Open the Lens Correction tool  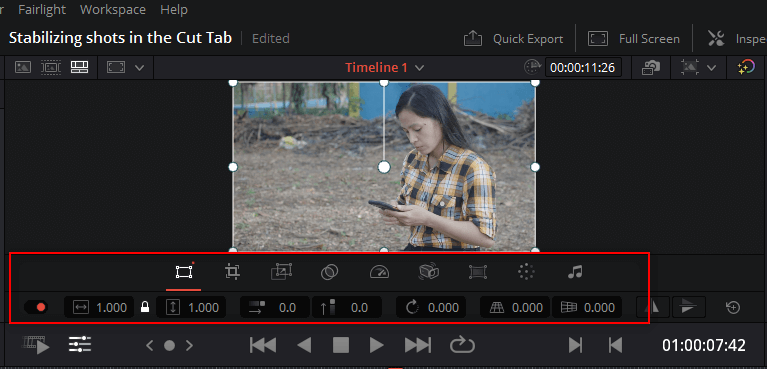coord(477,272)
